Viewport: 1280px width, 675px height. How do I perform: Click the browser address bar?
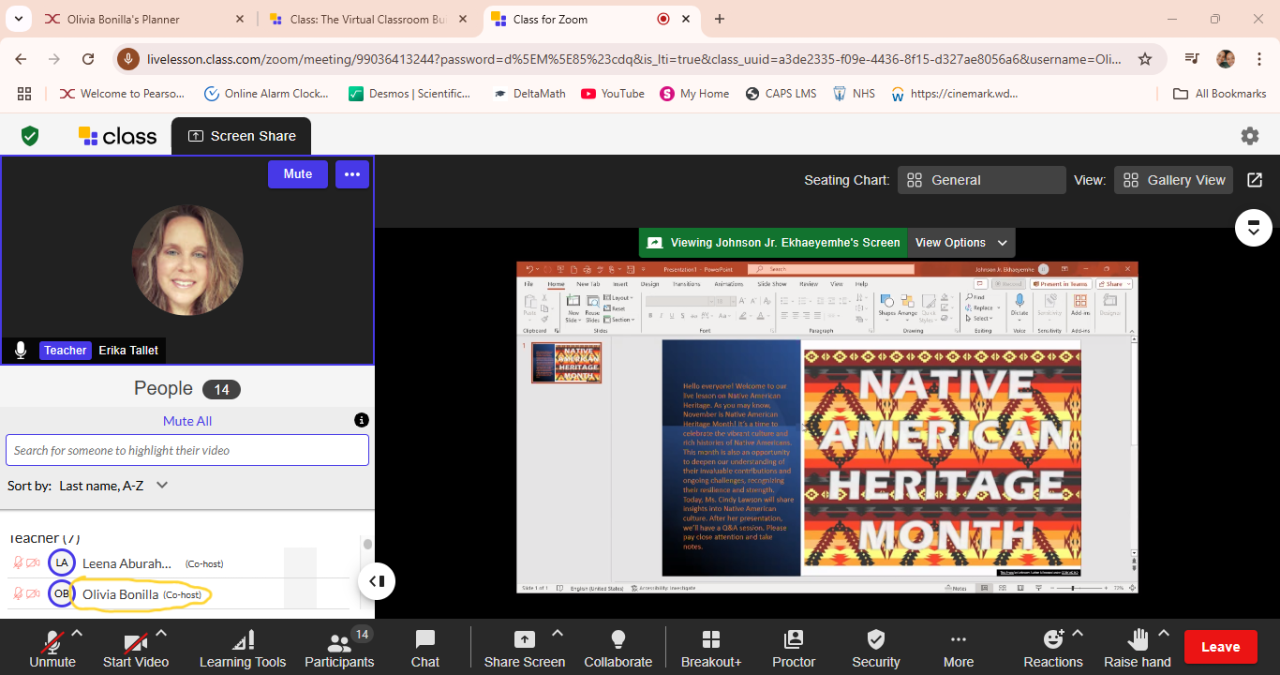click(x=633, y=59)
